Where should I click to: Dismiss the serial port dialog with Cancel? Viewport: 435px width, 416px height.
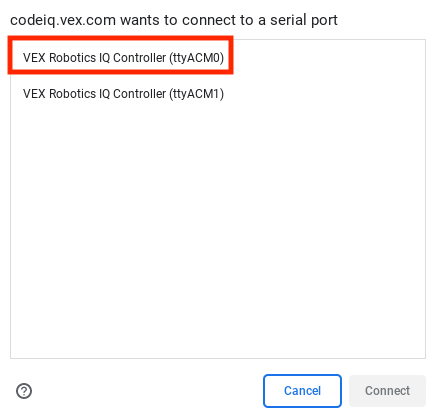(x=302, y=391)
